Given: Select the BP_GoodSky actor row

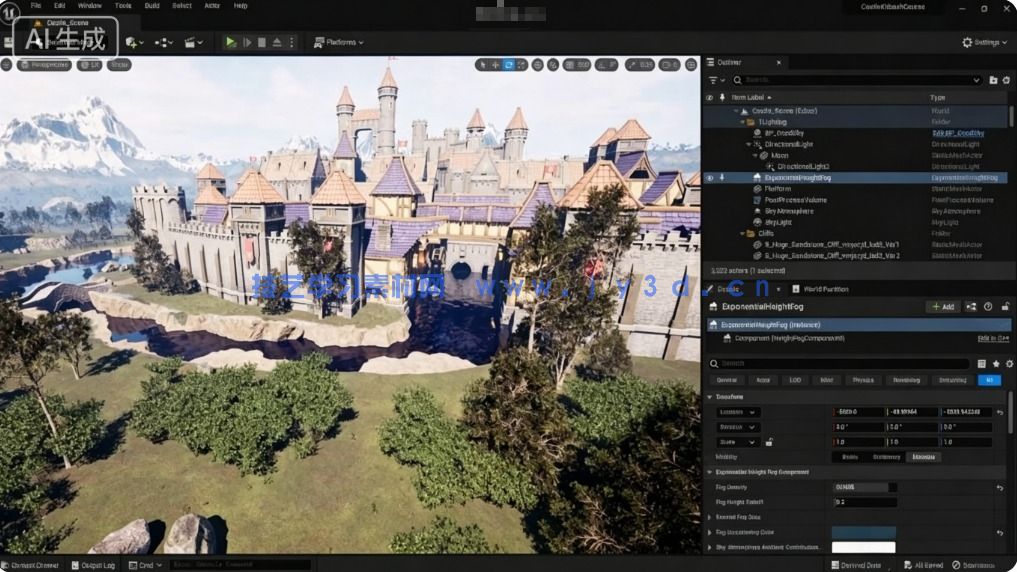Looking at the screenshot, I should (x=855, y=133).
